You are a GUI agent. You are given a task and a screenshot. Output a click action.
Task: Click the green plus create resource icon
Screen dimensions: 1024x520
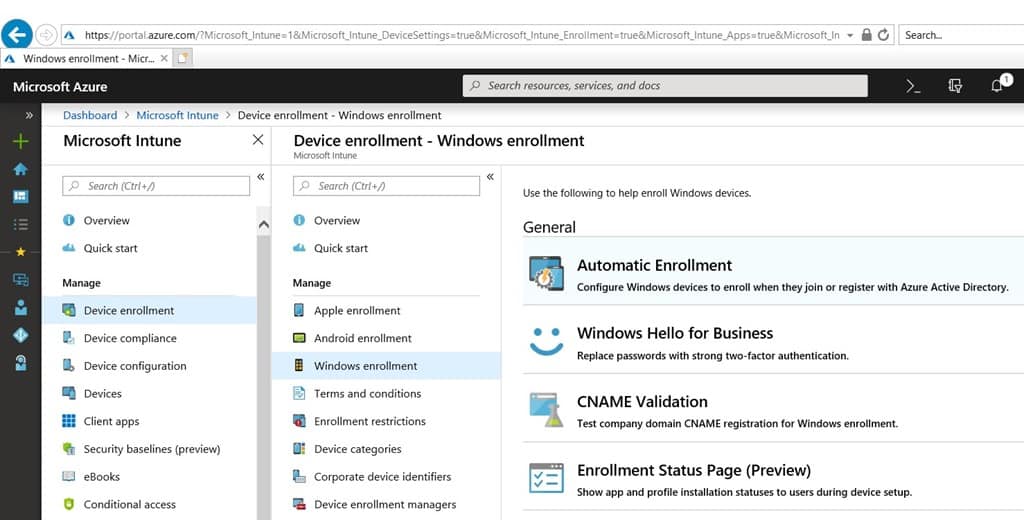pos(20,142)
